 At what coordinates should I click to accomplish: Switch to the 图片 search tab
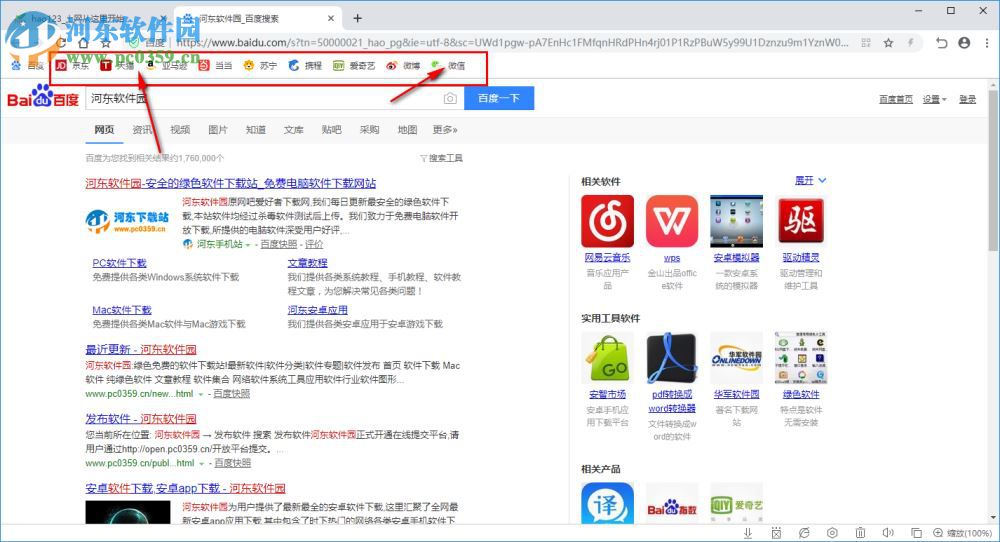pyautogui.click(x=217, y=129)
